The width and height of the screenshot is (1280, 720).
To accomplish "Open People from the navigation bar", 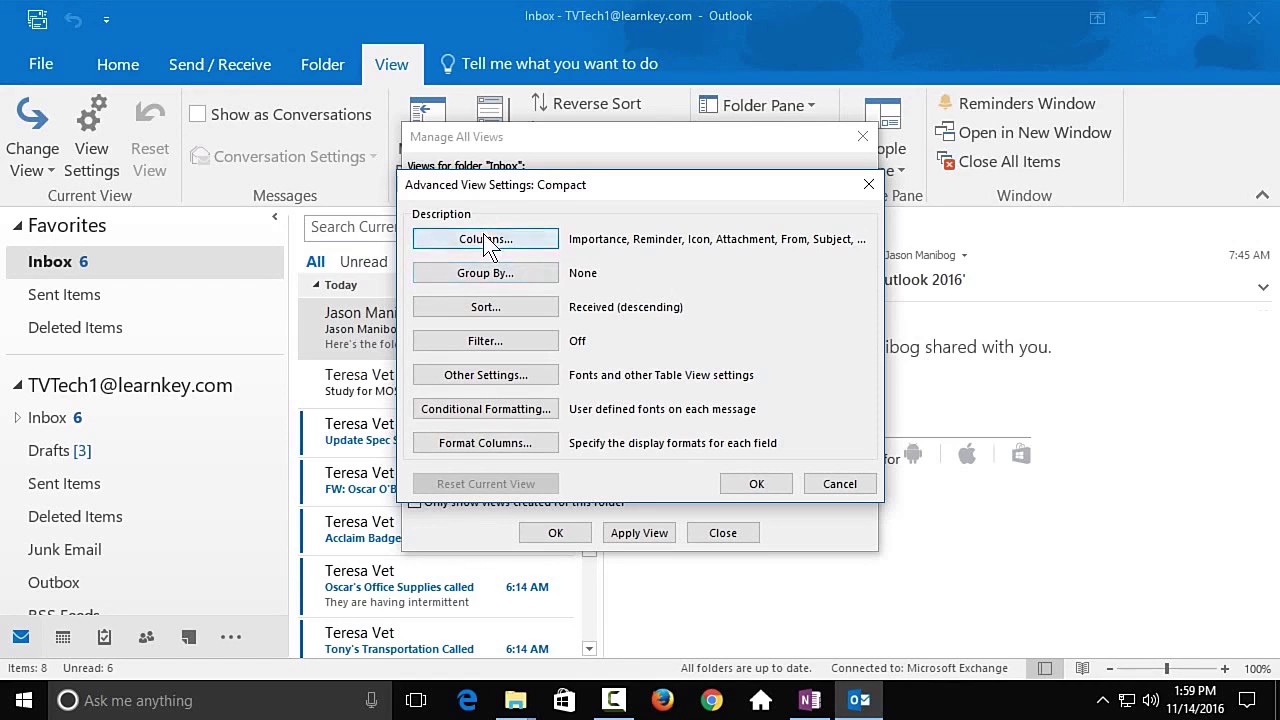I will [x=146, y=637].
